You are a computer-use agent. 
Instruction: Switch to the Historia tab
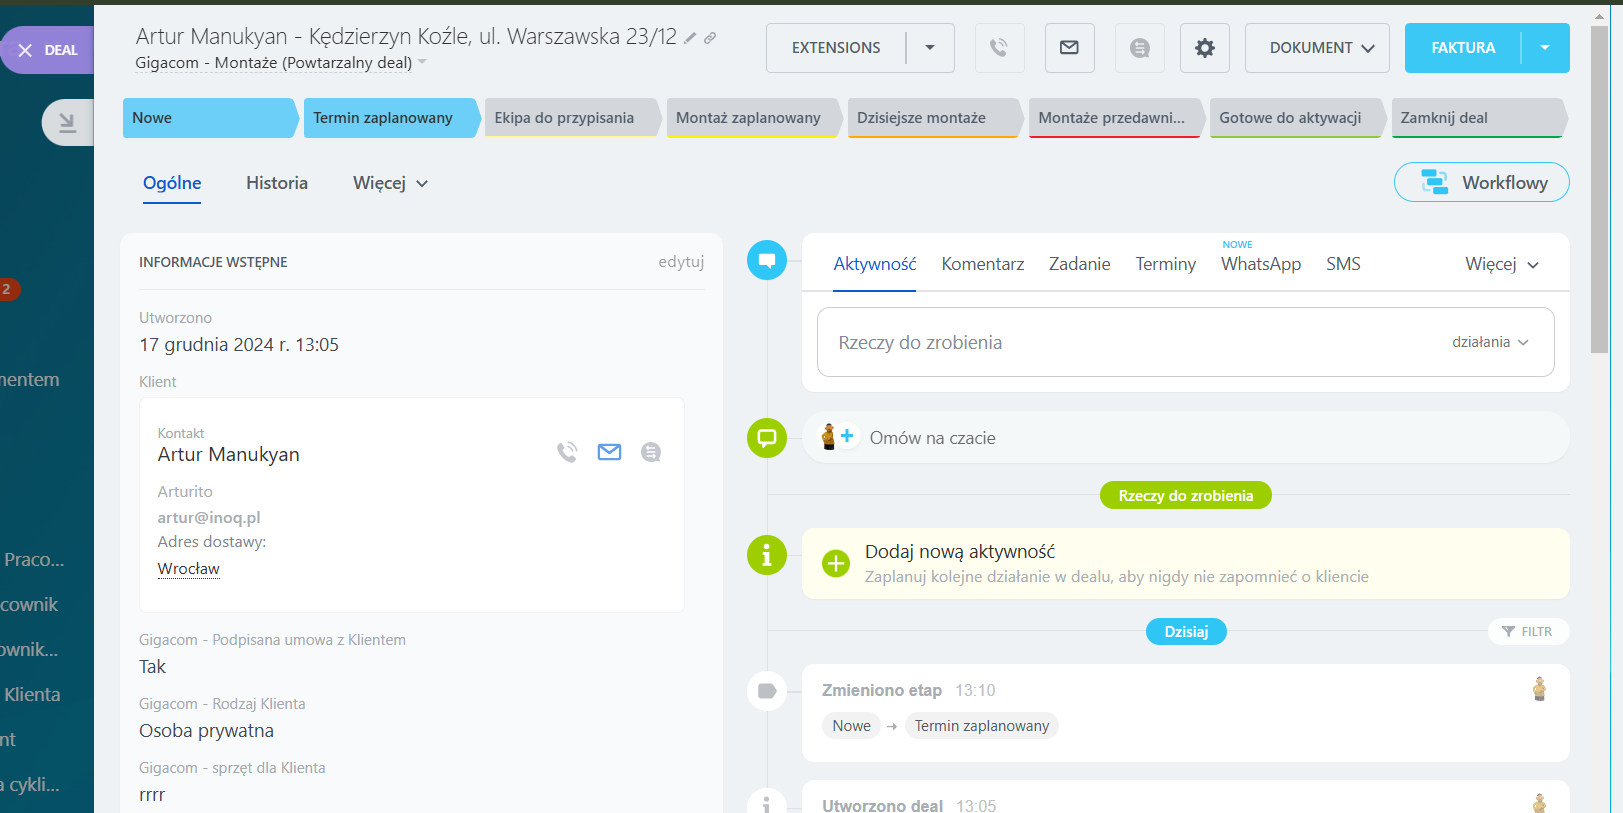tap(277, 183)
